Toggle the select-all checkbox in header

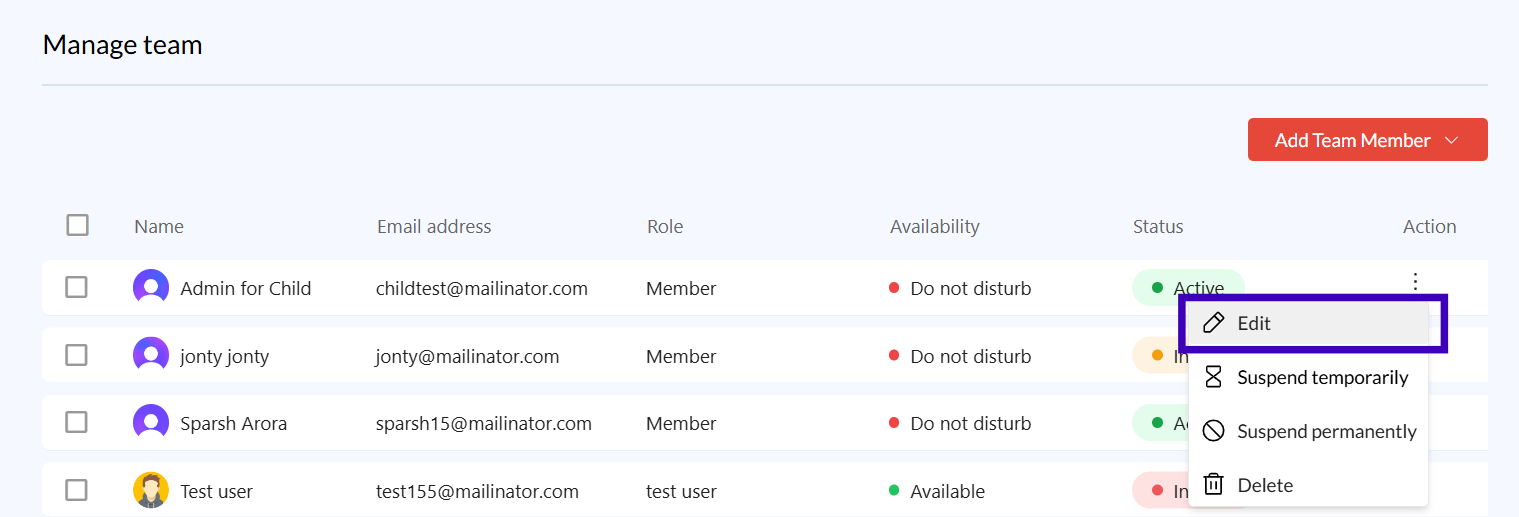(x=77, y=225)
